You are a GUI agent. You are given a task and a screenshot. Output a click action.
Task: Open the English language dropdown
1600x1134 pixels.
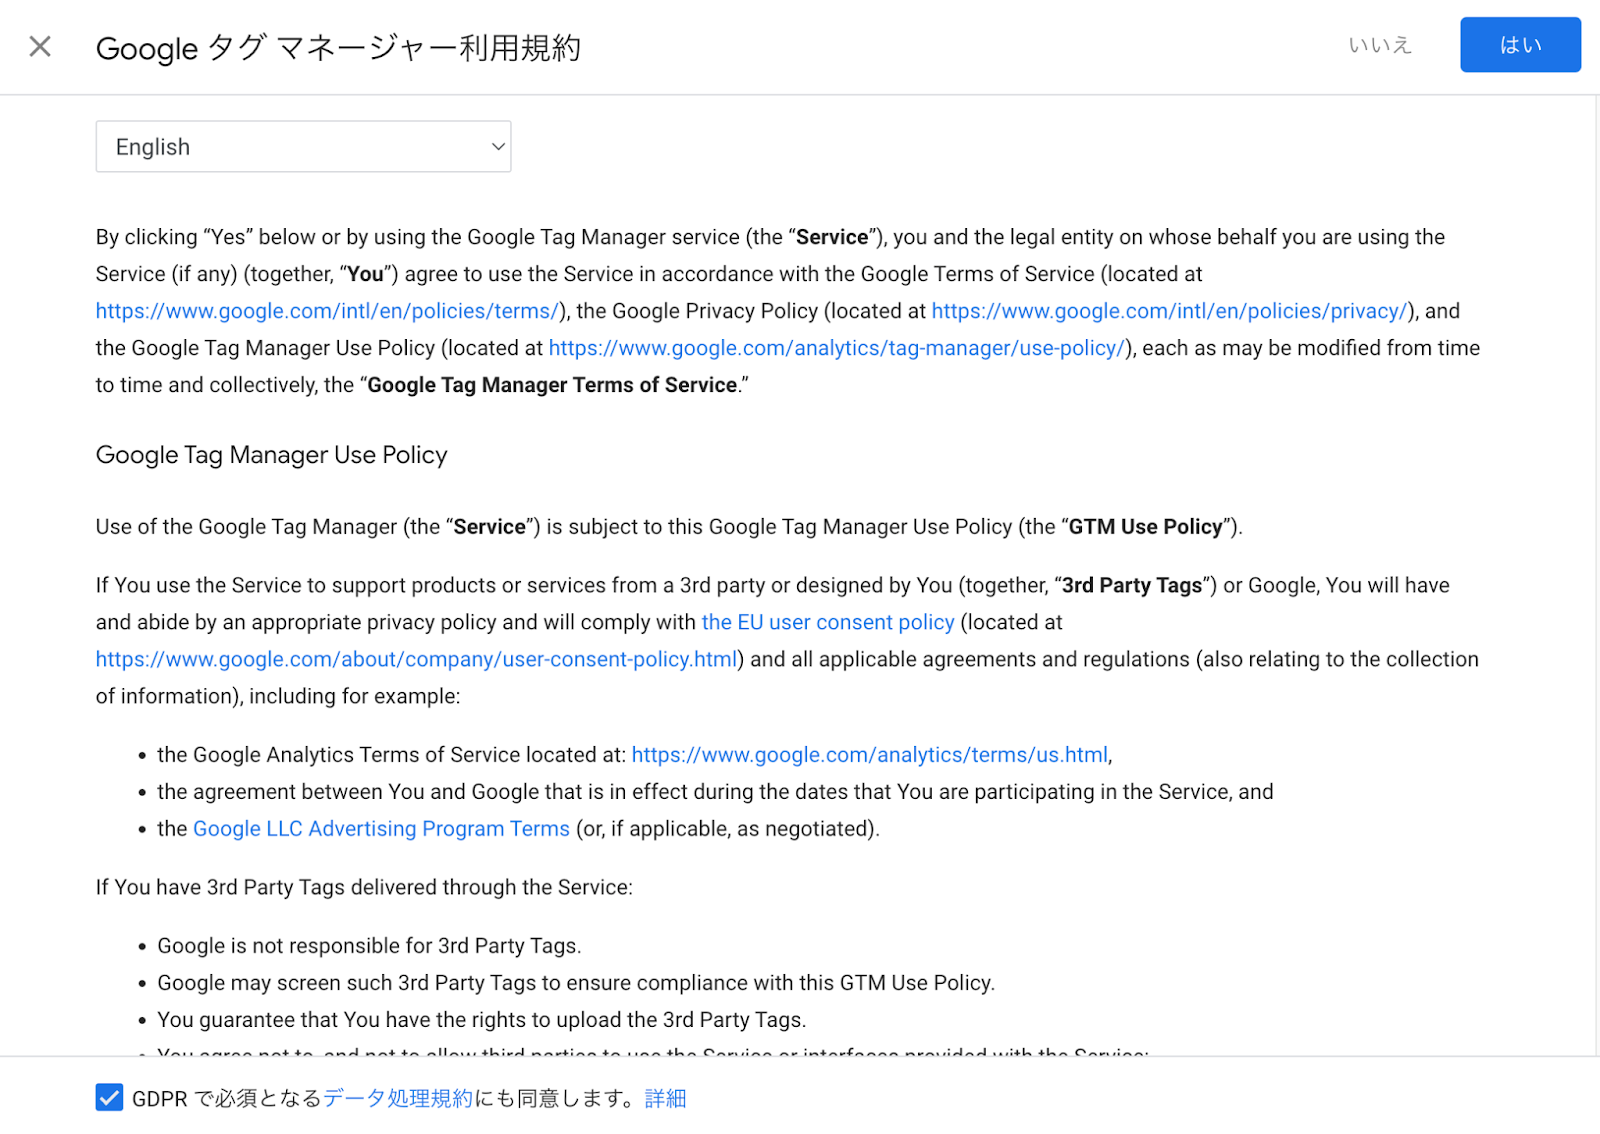(x=303, y=147)
